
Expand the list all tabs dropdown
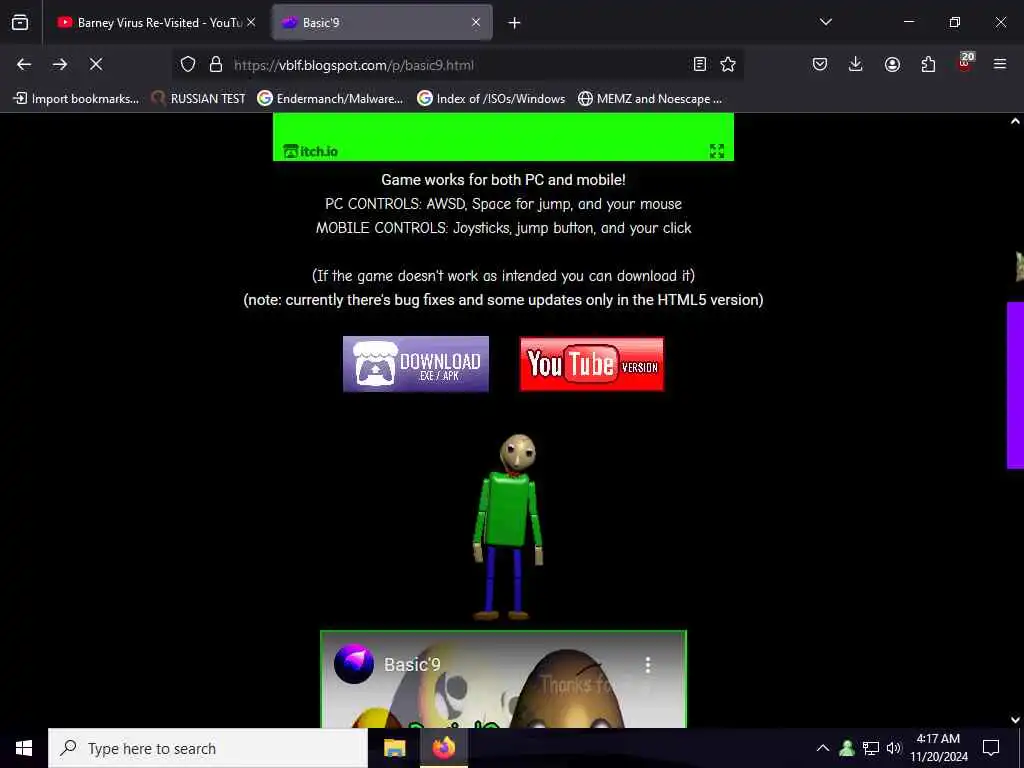point(826,22)
